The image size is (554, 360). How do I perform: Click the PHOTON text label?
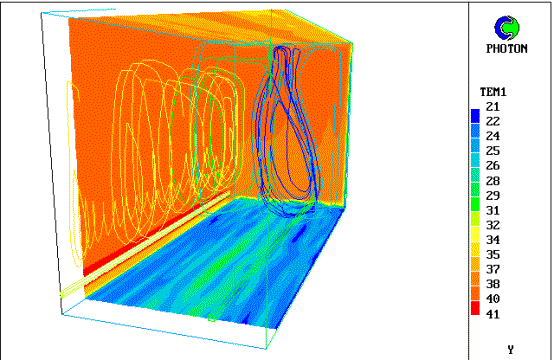pos(507,48)
